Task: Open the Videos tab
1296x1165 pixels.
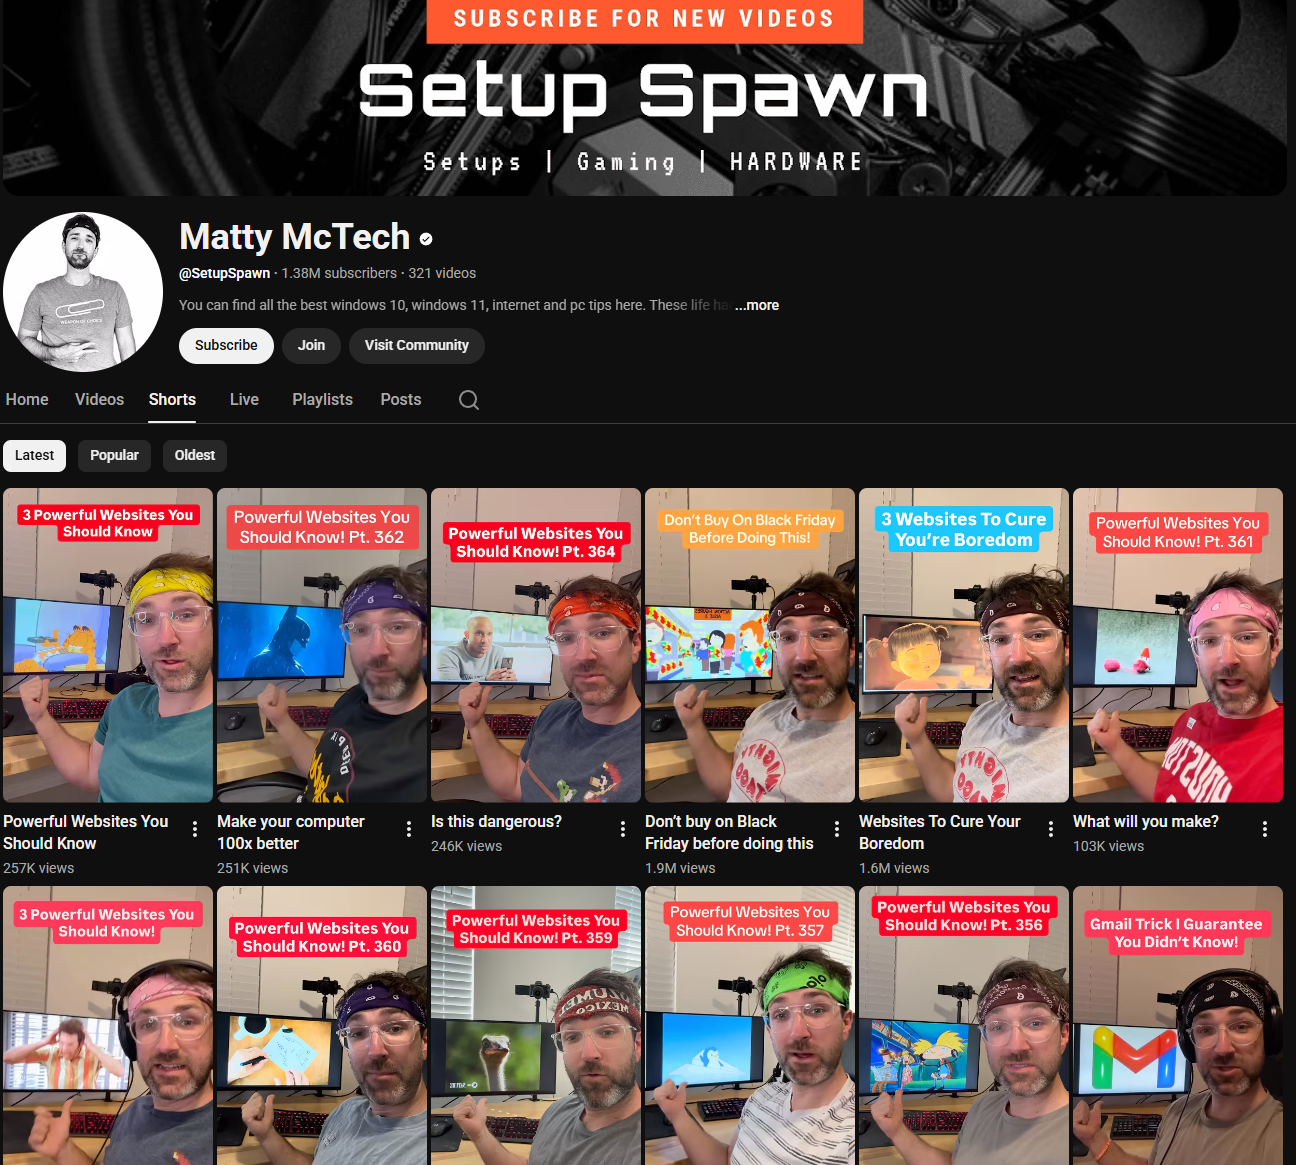Action: click(x=99, y=400)
